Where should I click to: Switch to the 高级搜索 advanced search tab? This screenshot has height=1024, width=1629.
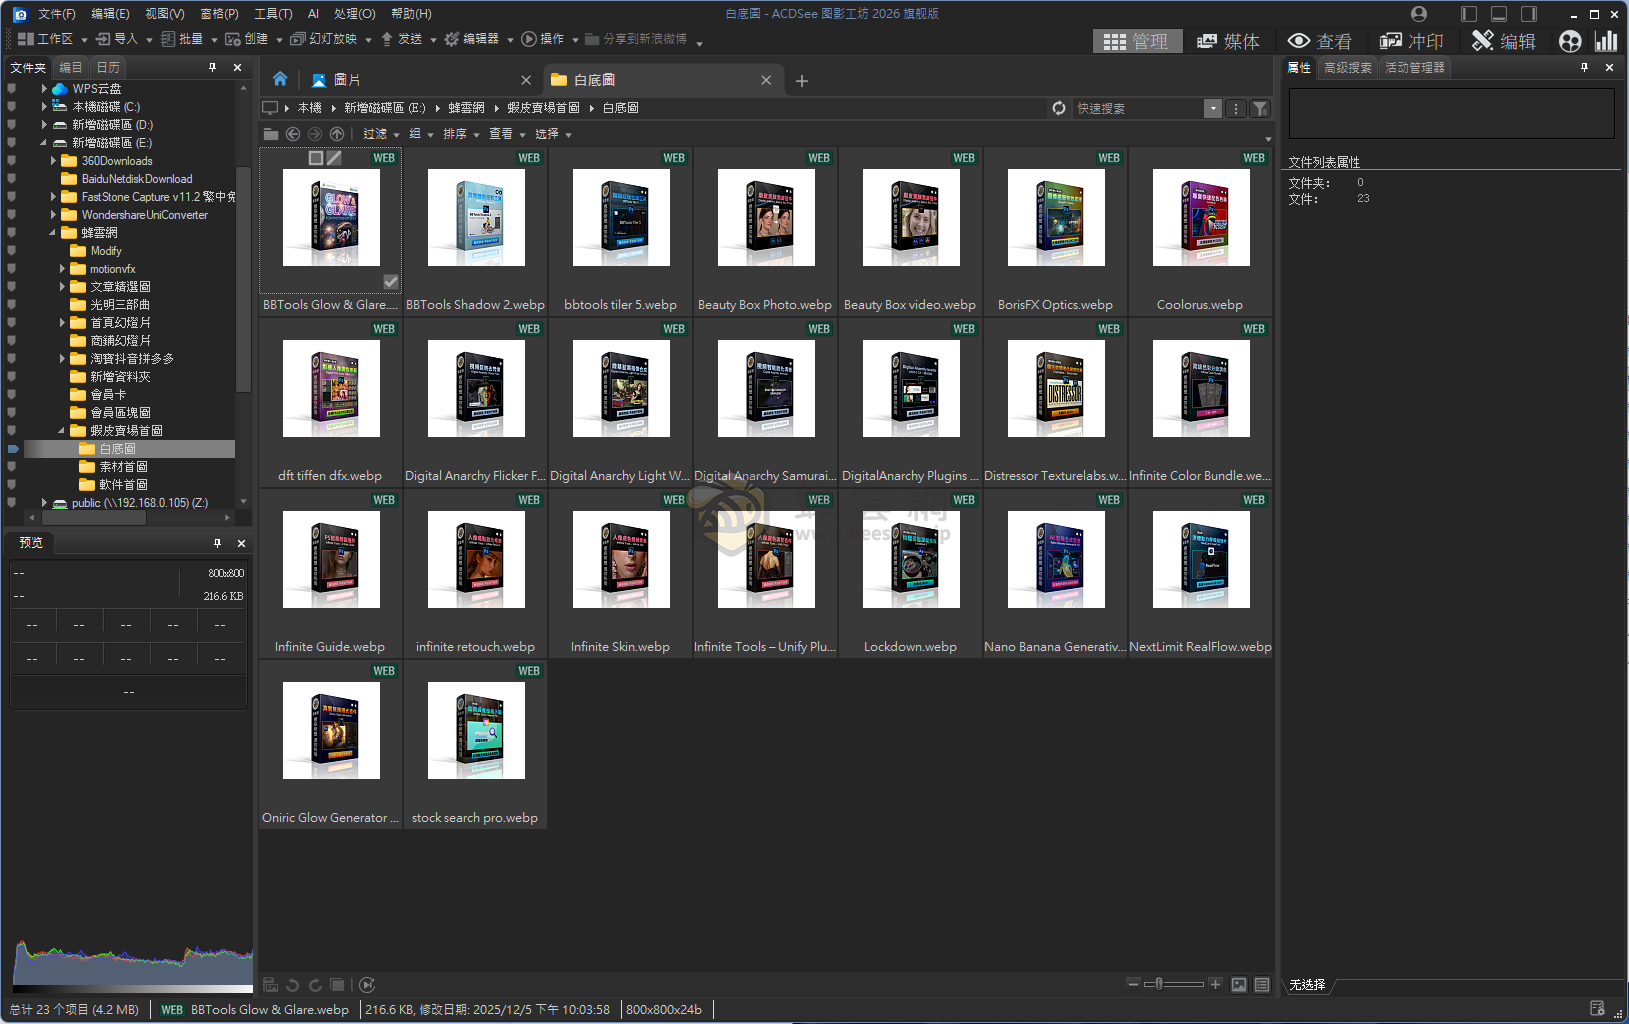tap(1348, 67)
